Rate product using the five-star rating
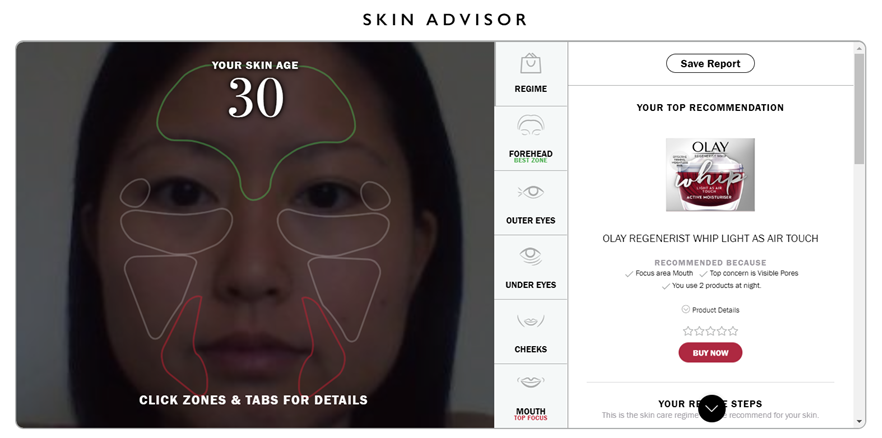 click(710, 331)
